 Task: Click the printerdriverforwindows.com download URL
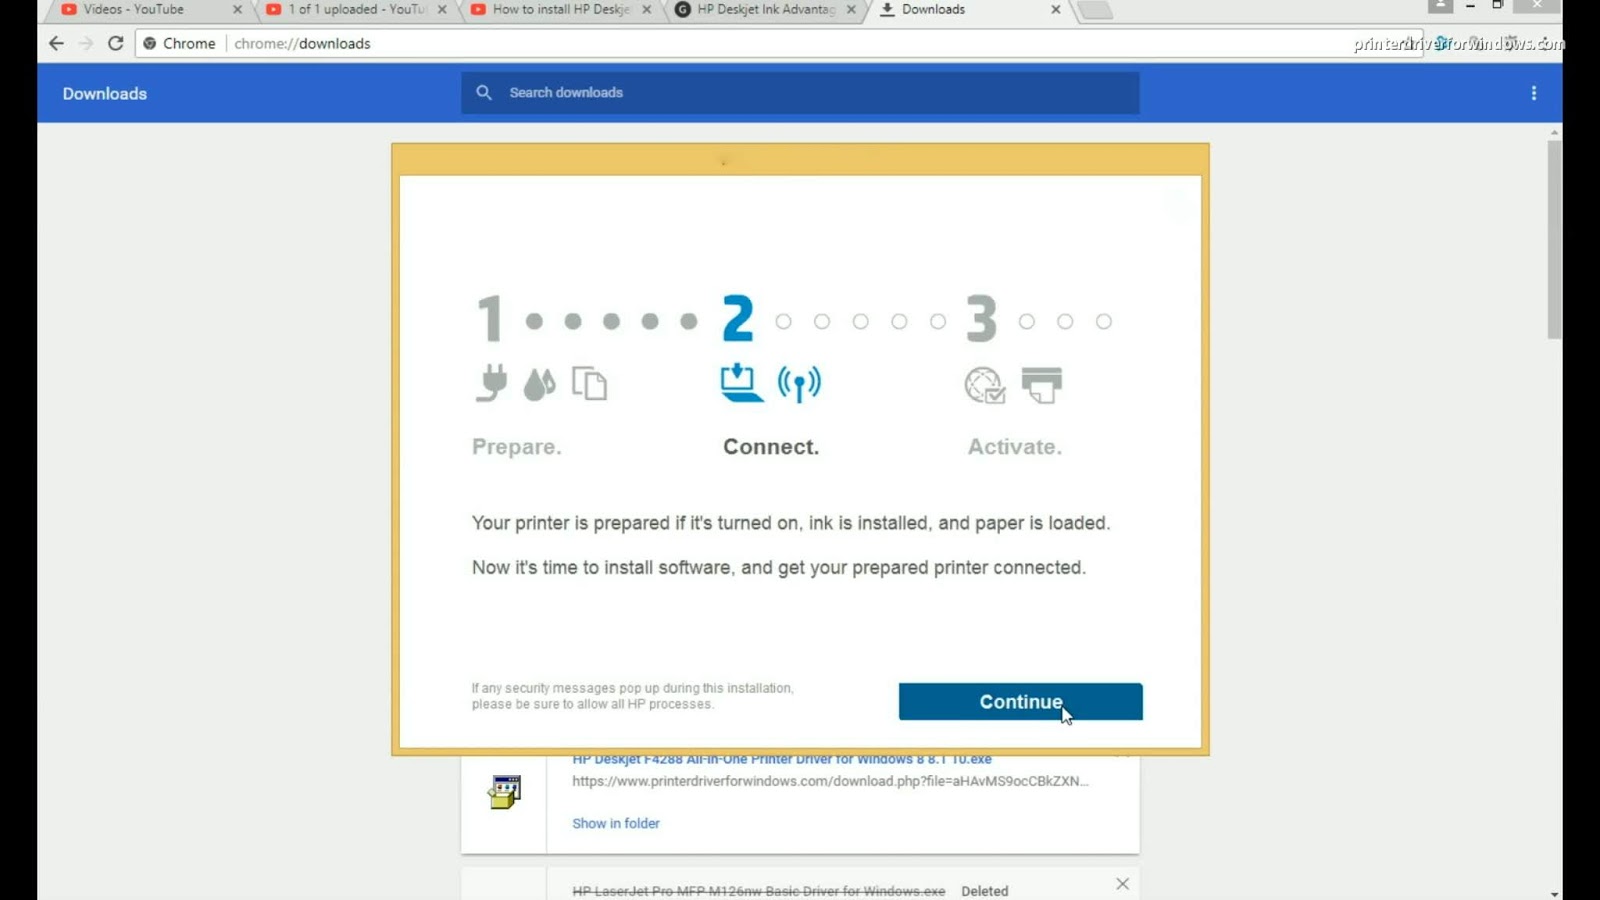[830, 781]
